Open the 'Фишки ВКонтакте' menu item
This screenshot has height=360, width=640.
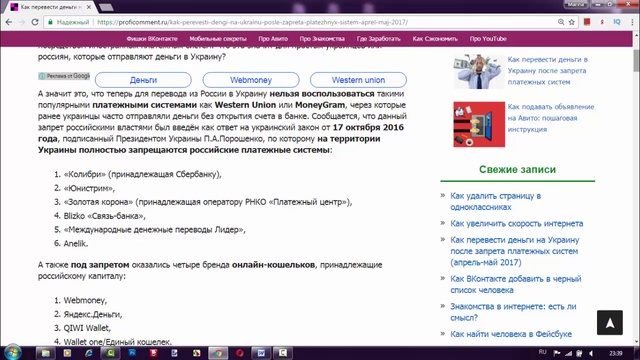coord(152,39)
